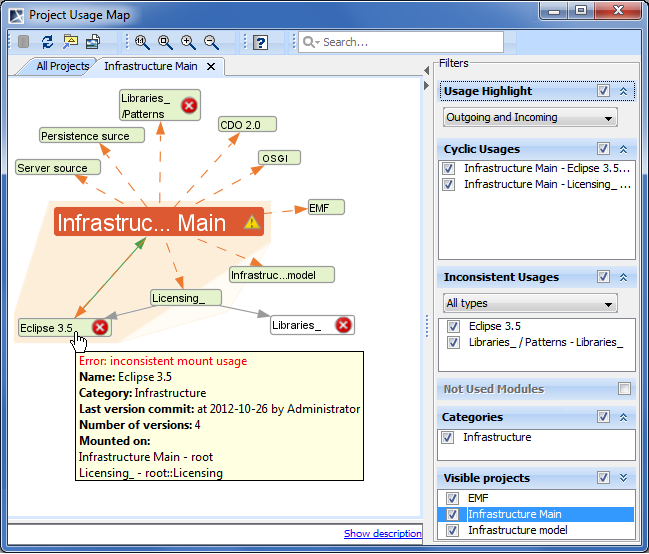Click the fit in window zoom icon
The height and width of the screenshot is (554, 649).
pyautogui.click(x=165, y=42)
